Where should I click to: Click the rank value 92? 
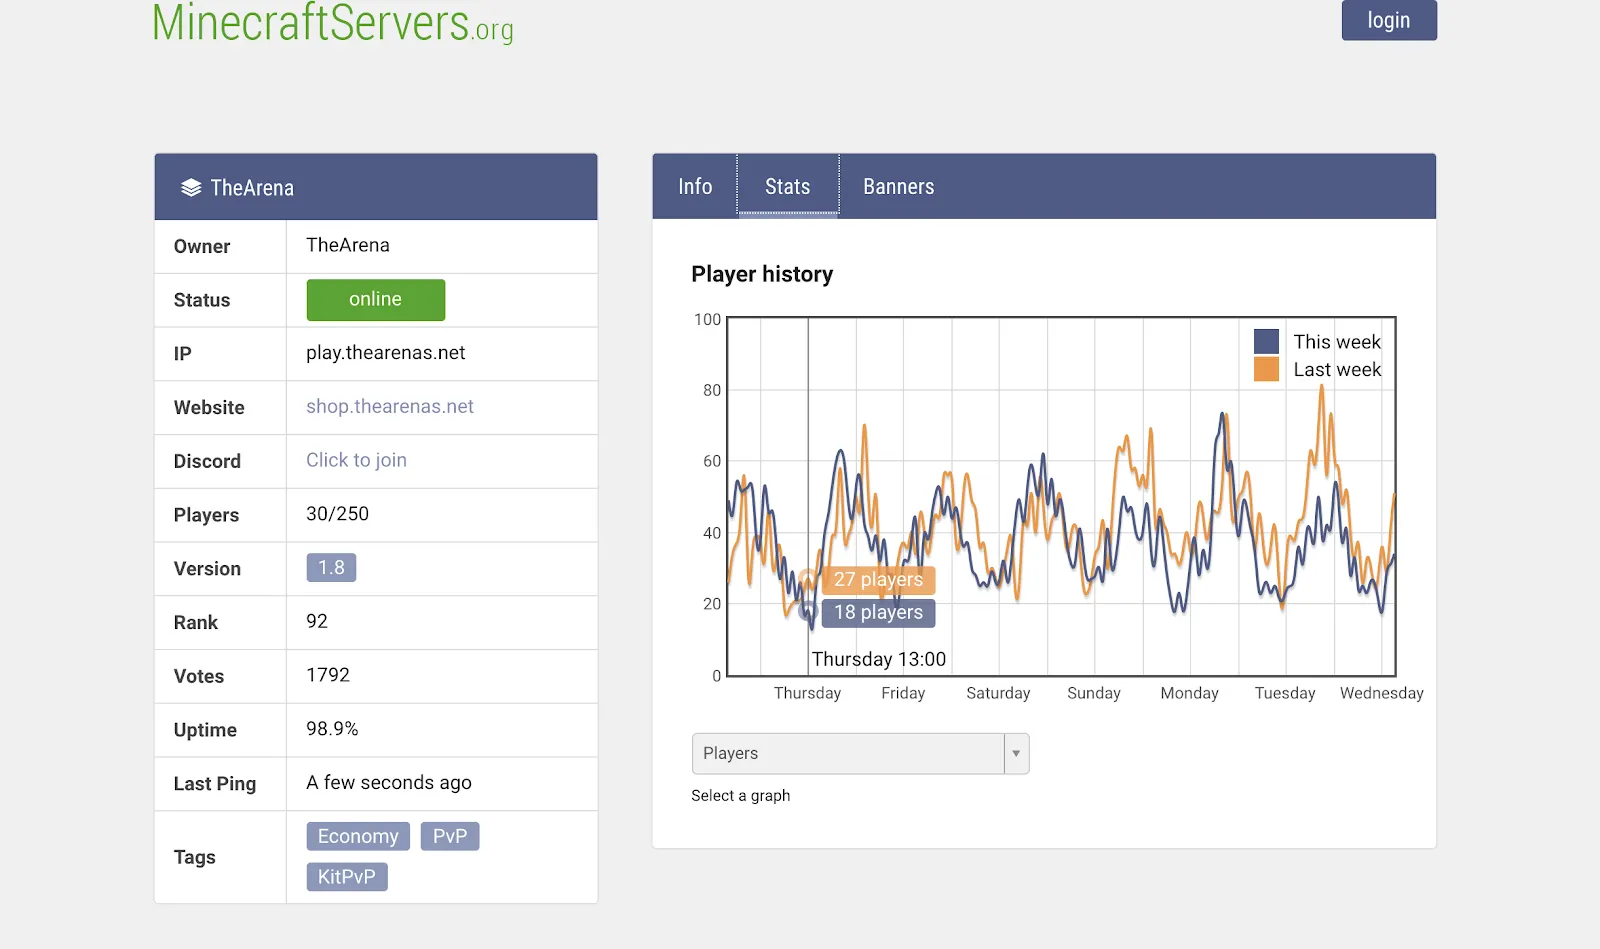(x=317, y=621)
